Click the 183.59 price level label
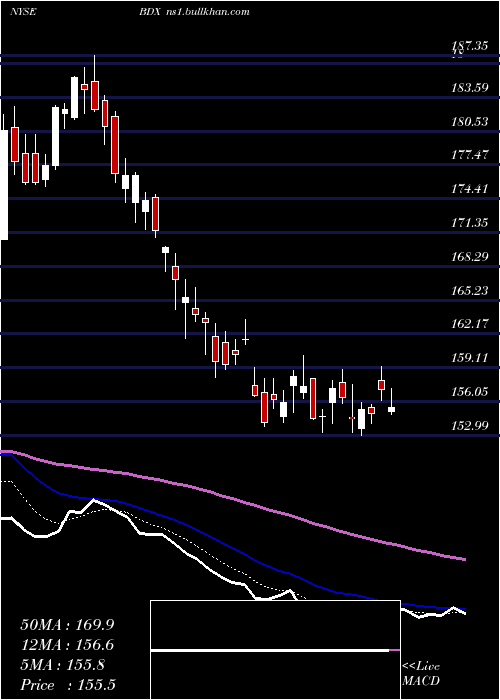The height and width of the screenshot is (700, 500). 469,88
